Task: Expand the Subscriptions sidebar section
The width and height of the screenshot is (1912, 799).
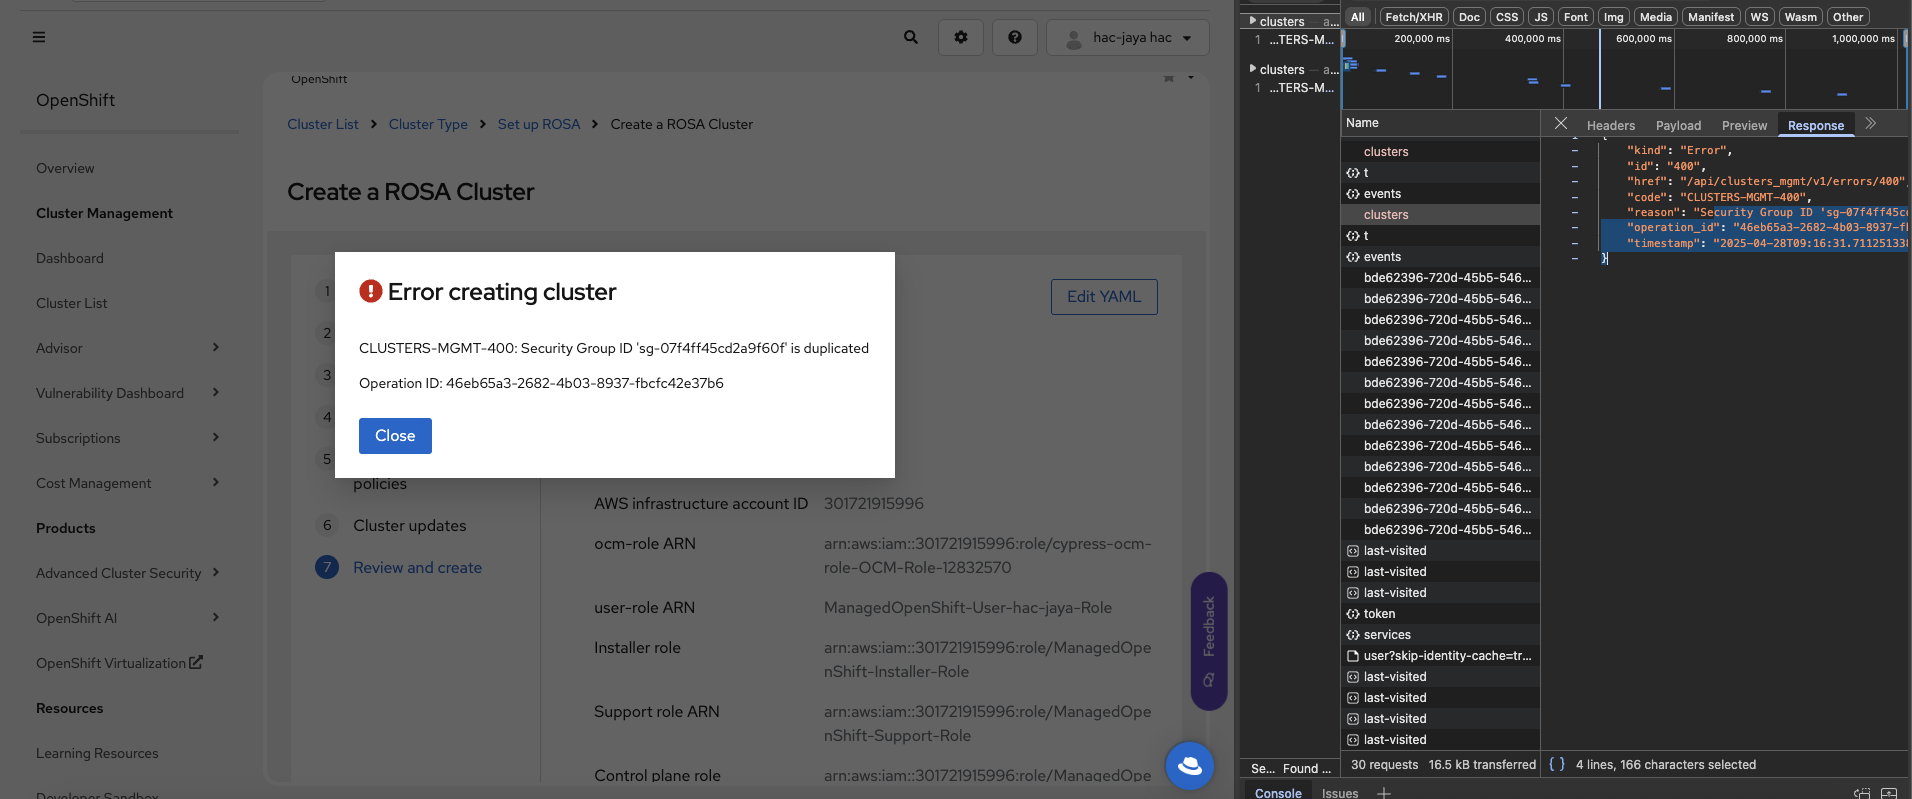Action: 128,438
